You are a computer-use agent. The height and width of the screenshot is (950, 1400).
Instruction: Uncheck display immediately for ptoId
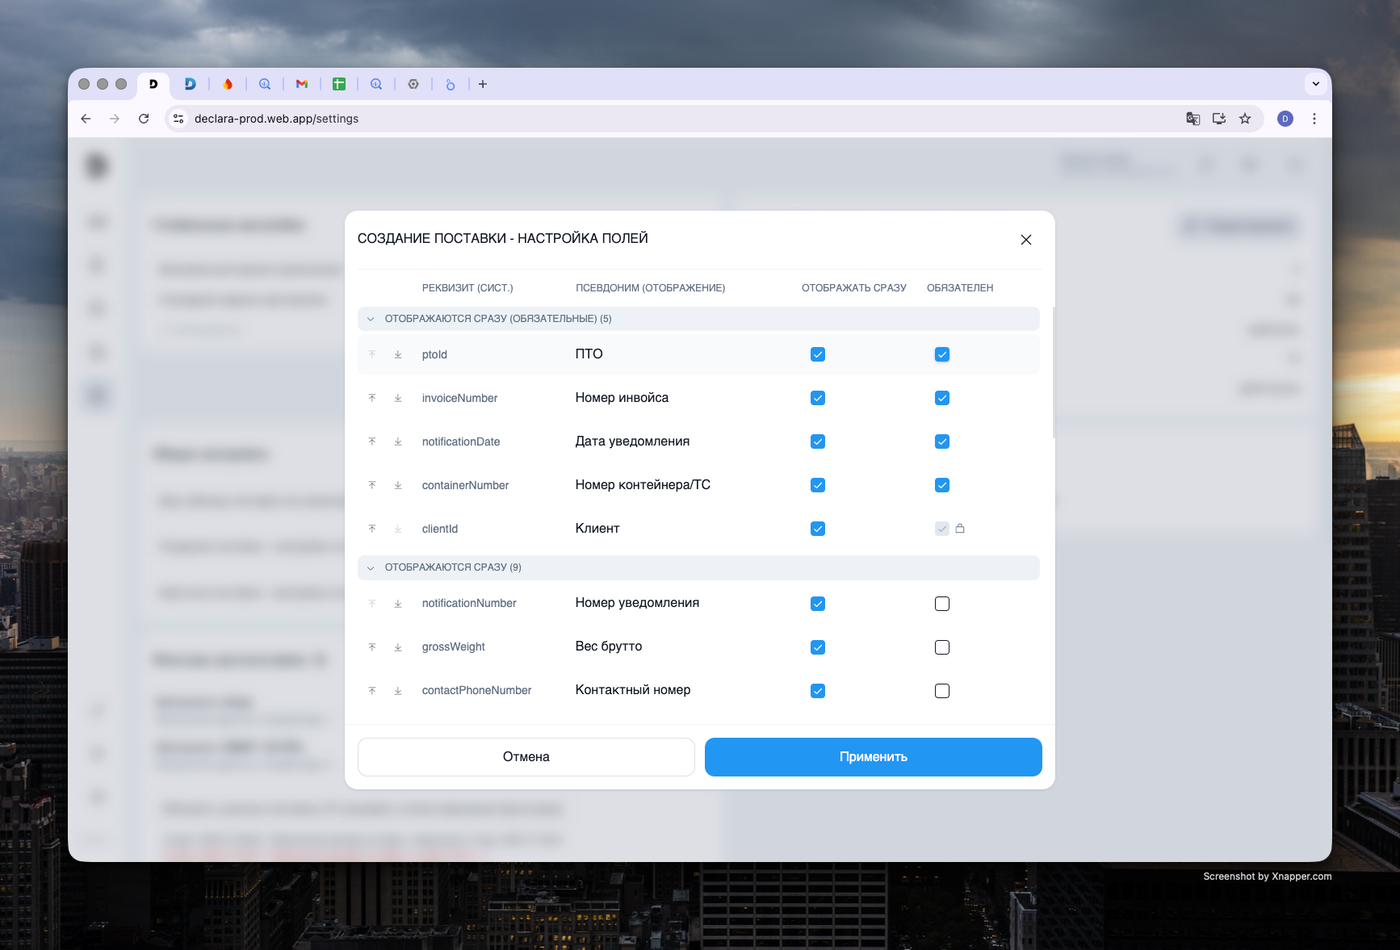click(x=818, y=355)
